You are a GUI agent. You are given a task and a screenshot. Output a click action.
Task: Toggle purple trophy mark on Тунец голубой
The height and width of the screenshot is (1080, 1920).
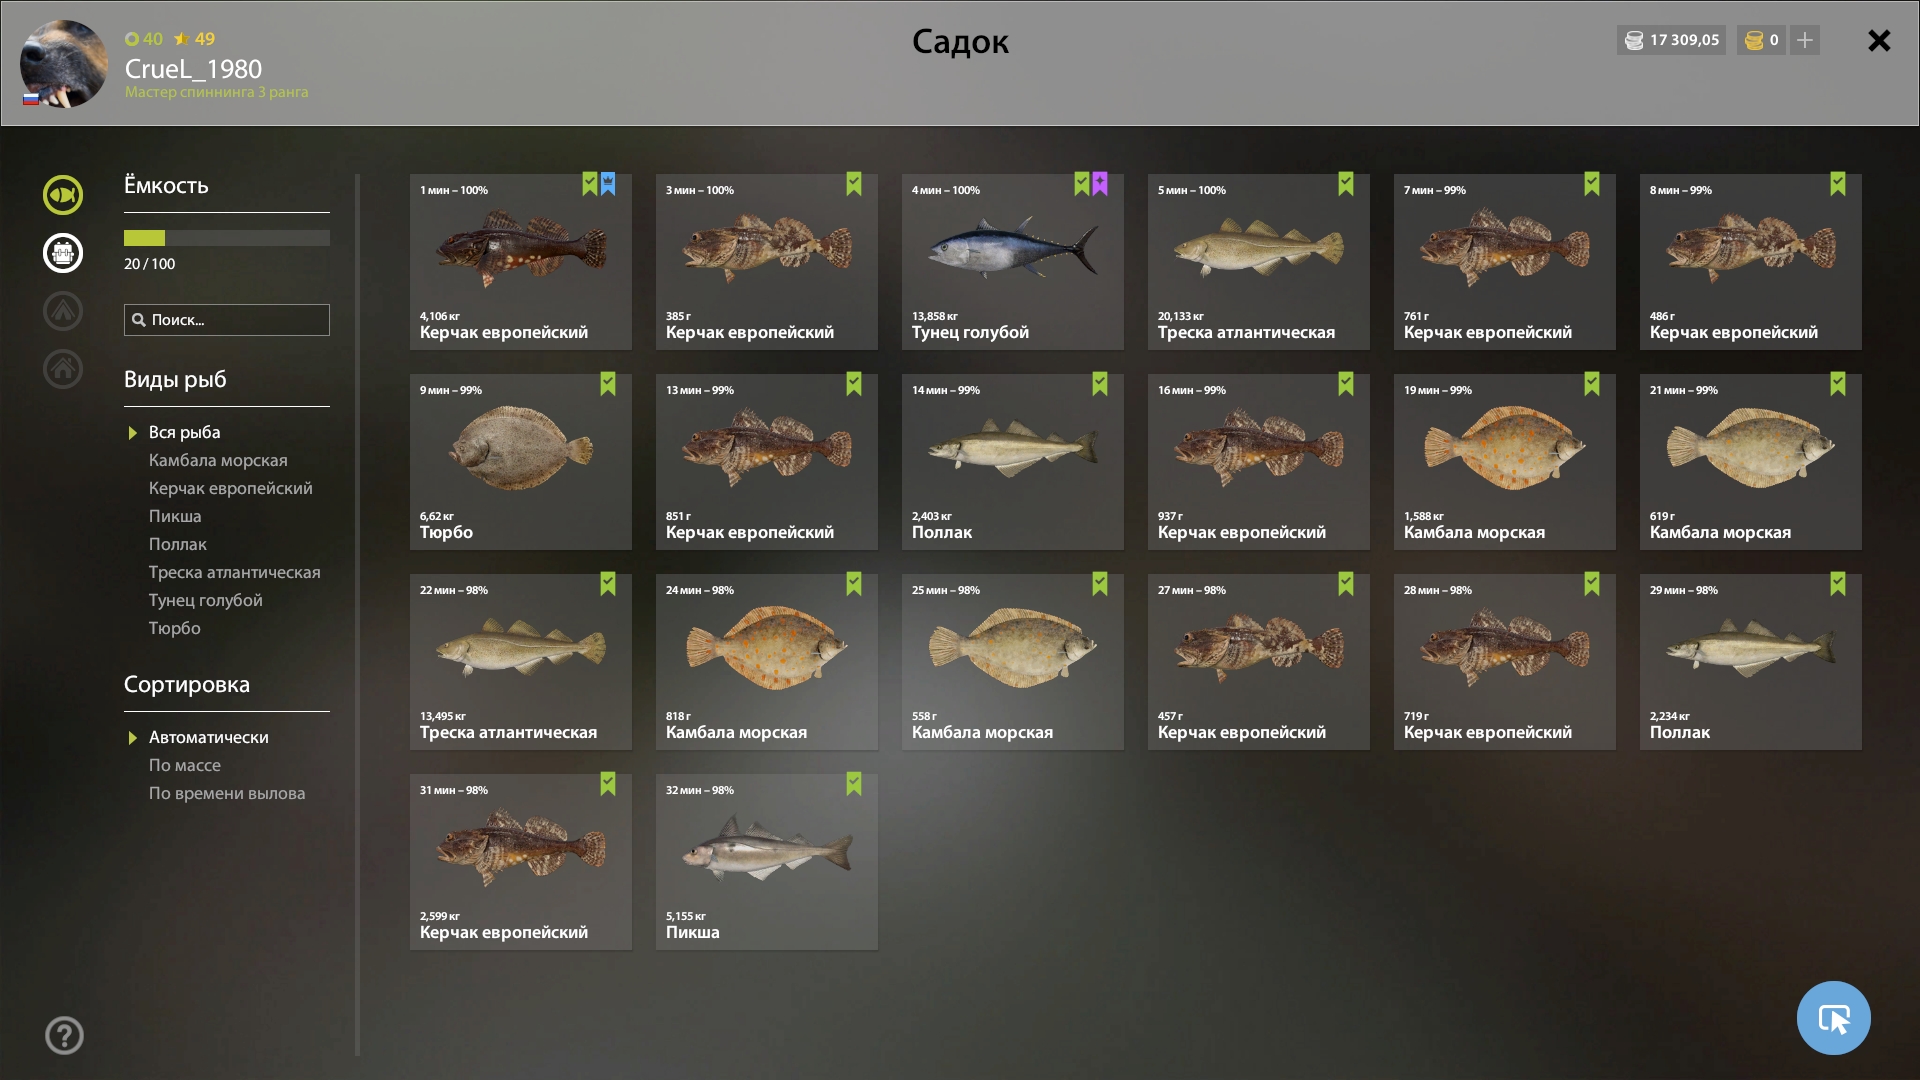(x=1100, y=184)
